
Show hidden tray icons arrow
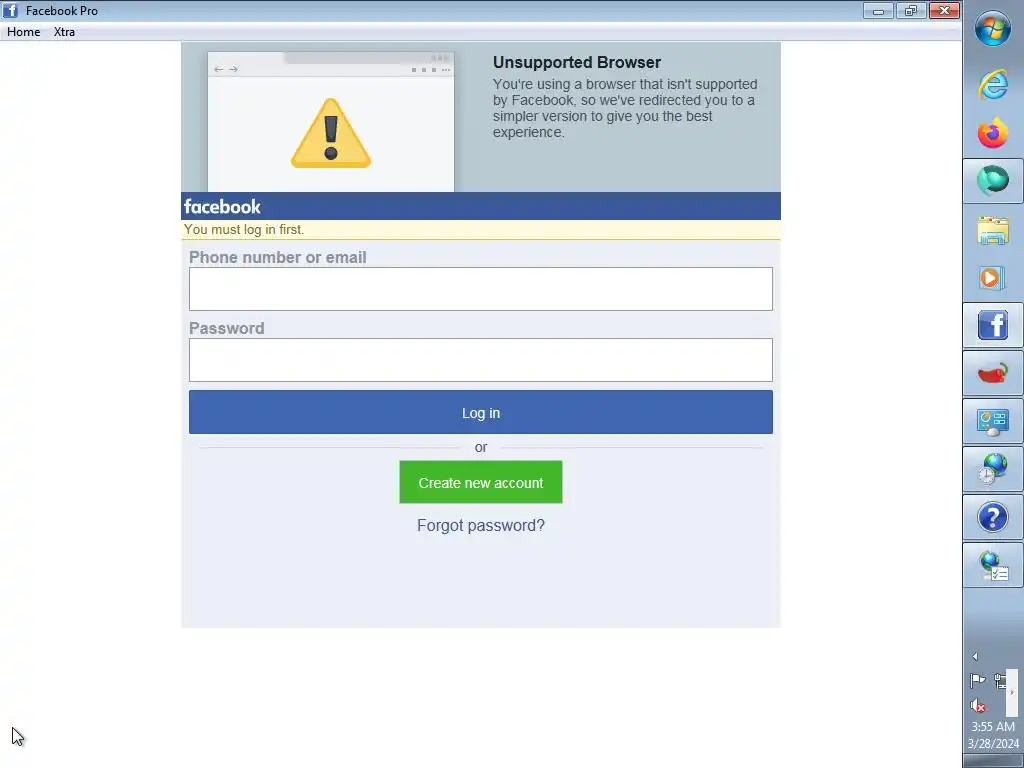click(975, 656)
